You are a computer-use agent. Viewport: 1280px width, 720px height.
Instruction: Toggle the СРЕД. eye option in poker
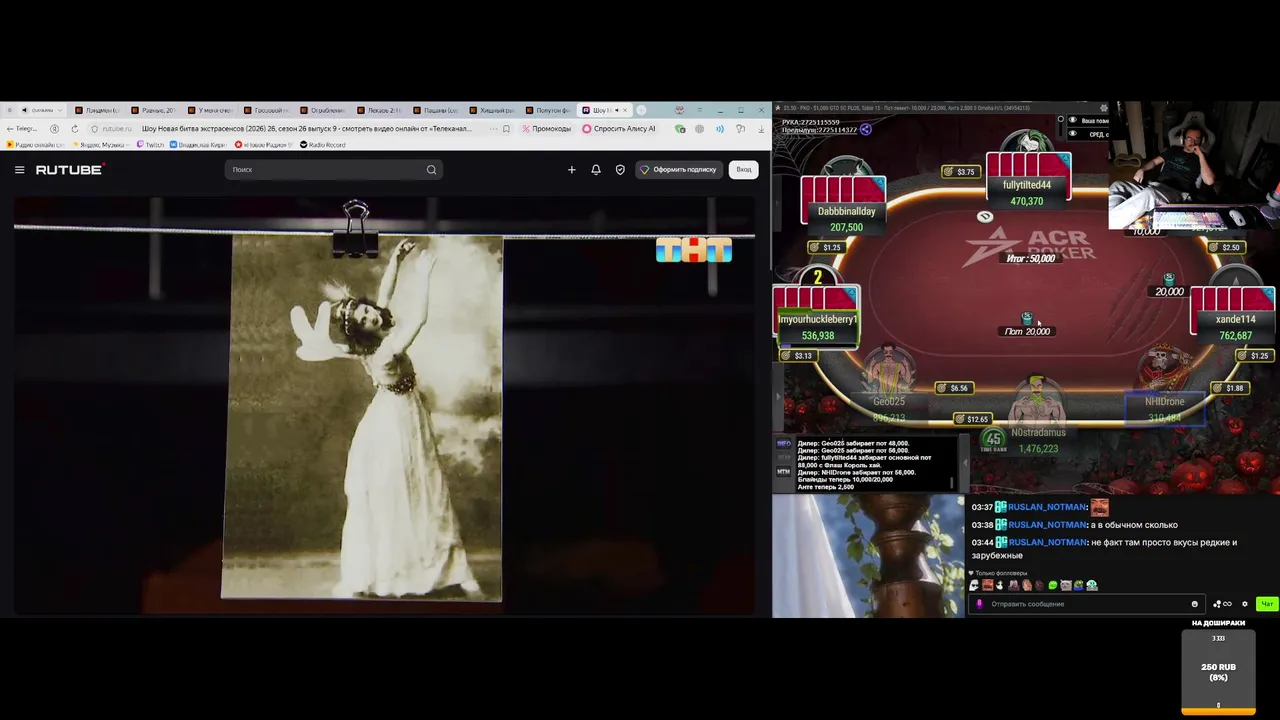(x=1073, y=133)
